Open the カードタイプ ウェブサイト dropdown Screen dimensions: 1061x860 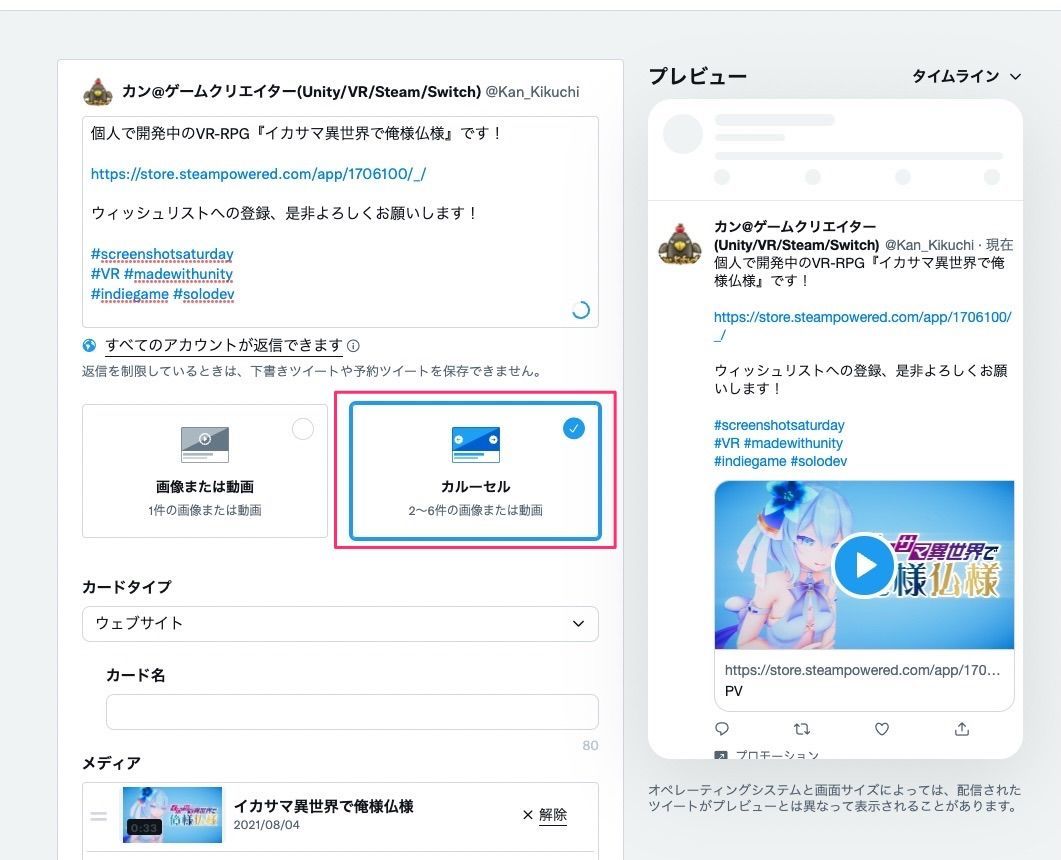[340, 623]
